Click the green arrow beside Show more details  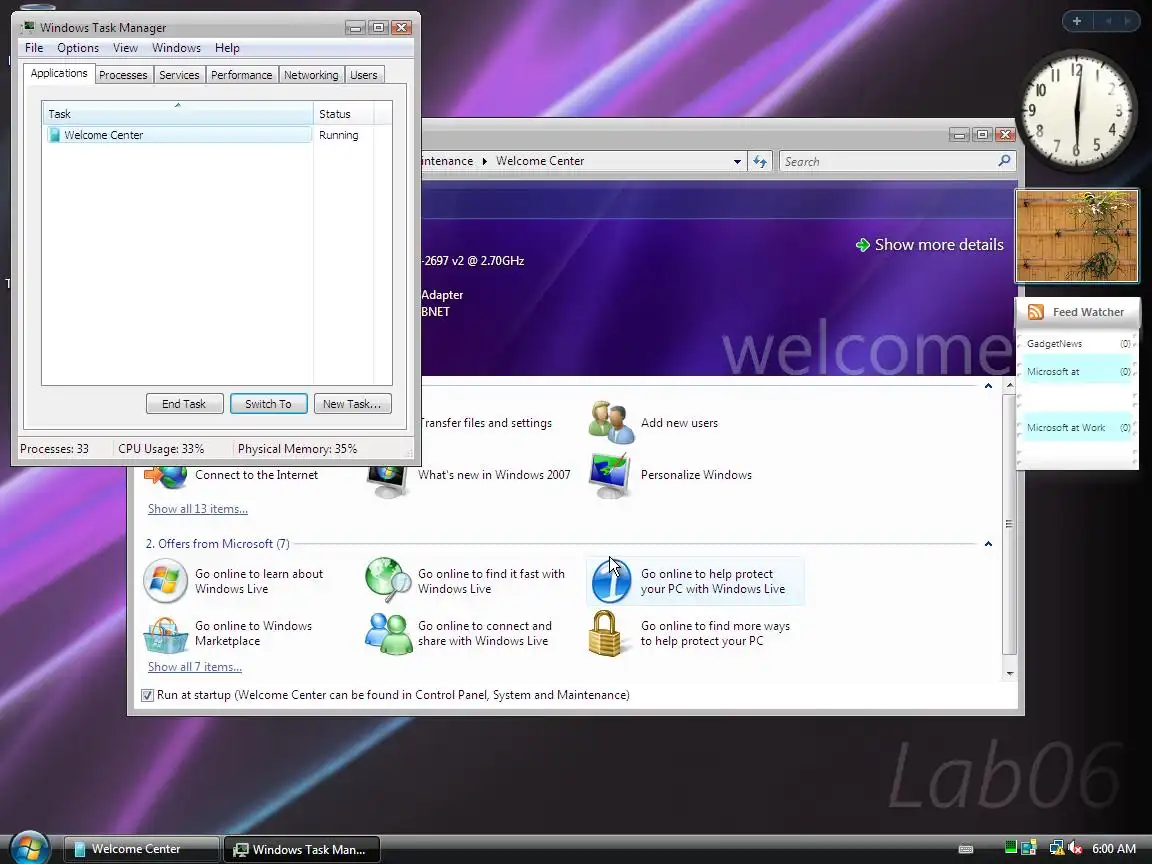(x=863, y=245)
